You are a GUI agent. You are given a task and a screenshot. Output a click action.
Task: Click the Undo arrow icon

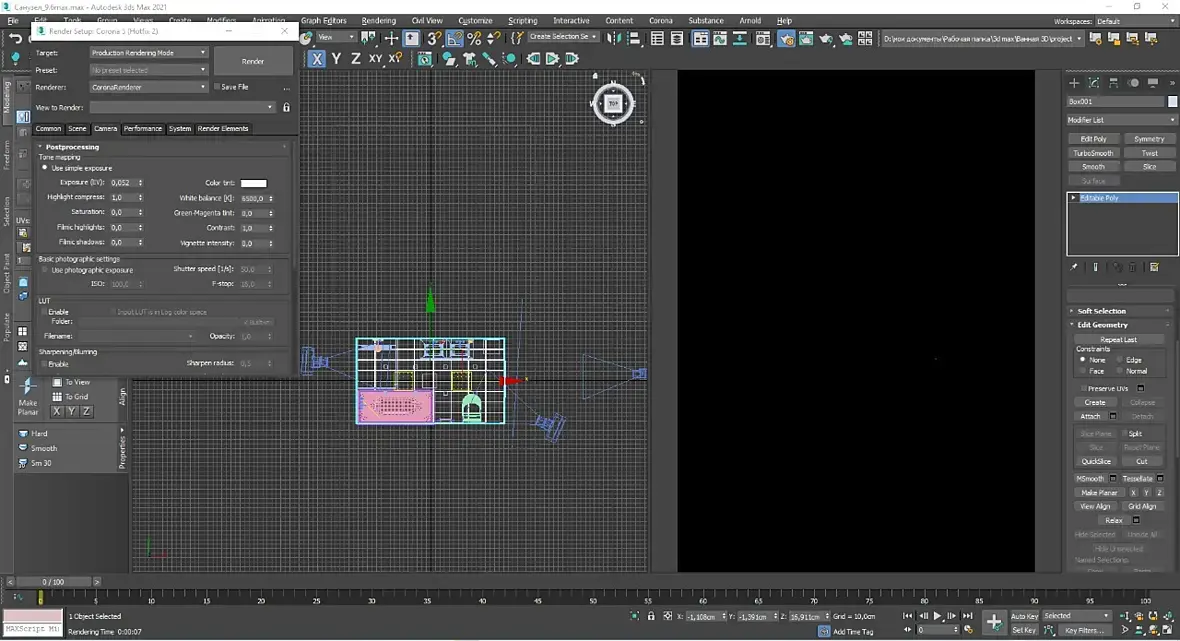pyautogui.click(x=15, y=38)
